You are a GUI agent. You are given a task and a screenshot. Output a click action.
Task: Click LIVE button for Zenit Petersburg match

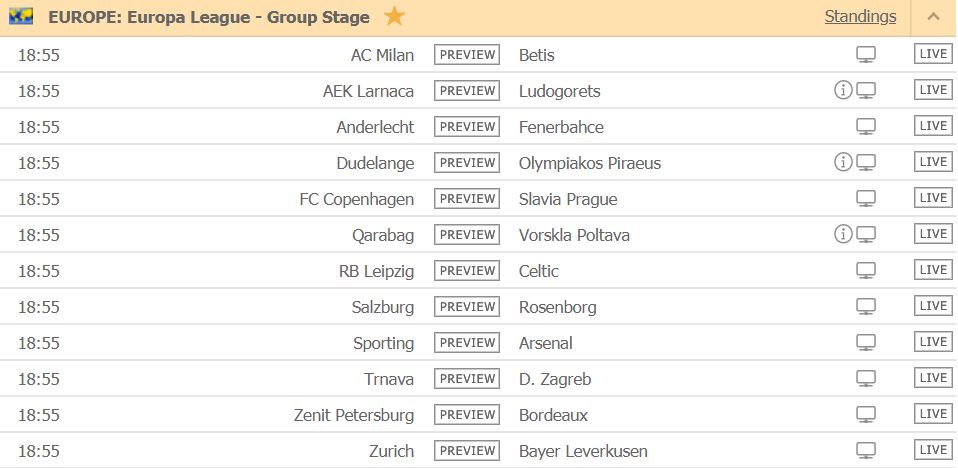point(933,414)
